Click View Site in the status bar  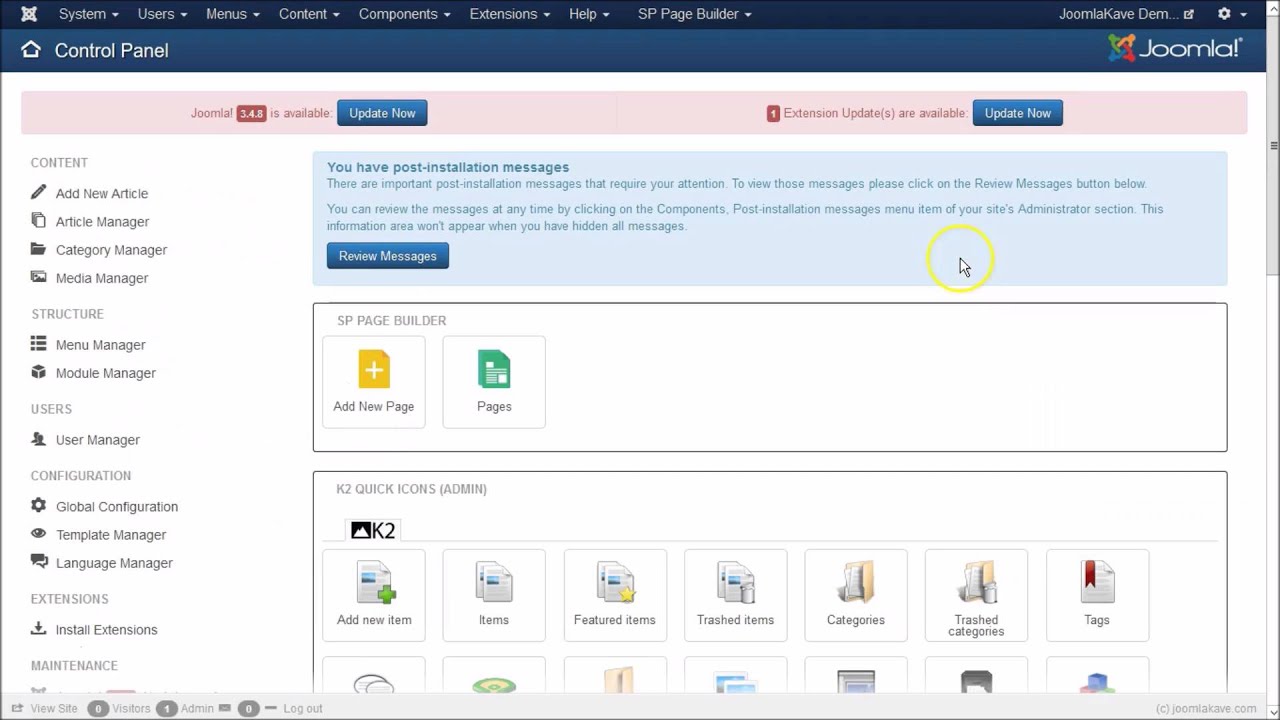(x=45, y=708)
